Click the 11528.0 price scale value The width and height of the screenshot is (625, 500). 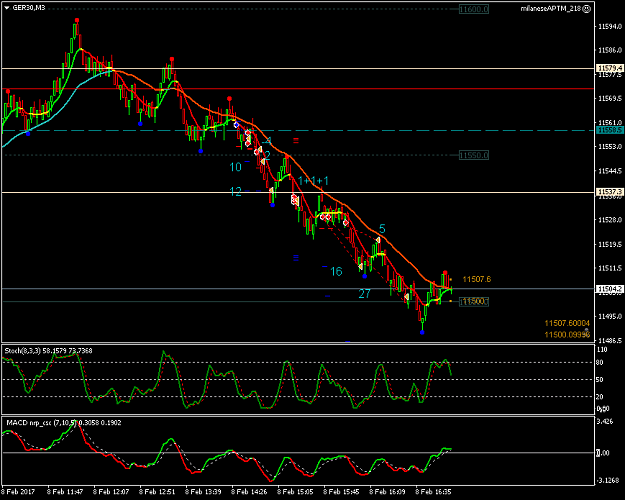pos(610,220)
